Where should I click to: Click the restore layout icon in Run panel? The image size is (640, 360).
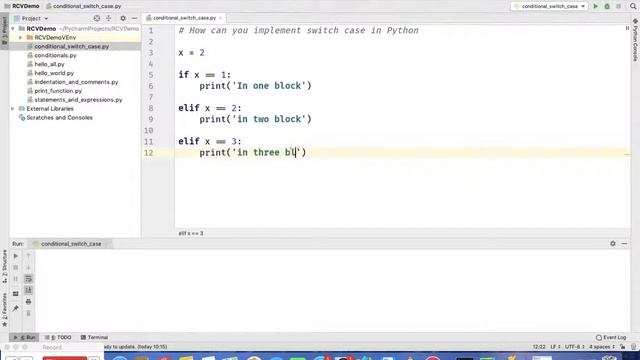(16, 294)
